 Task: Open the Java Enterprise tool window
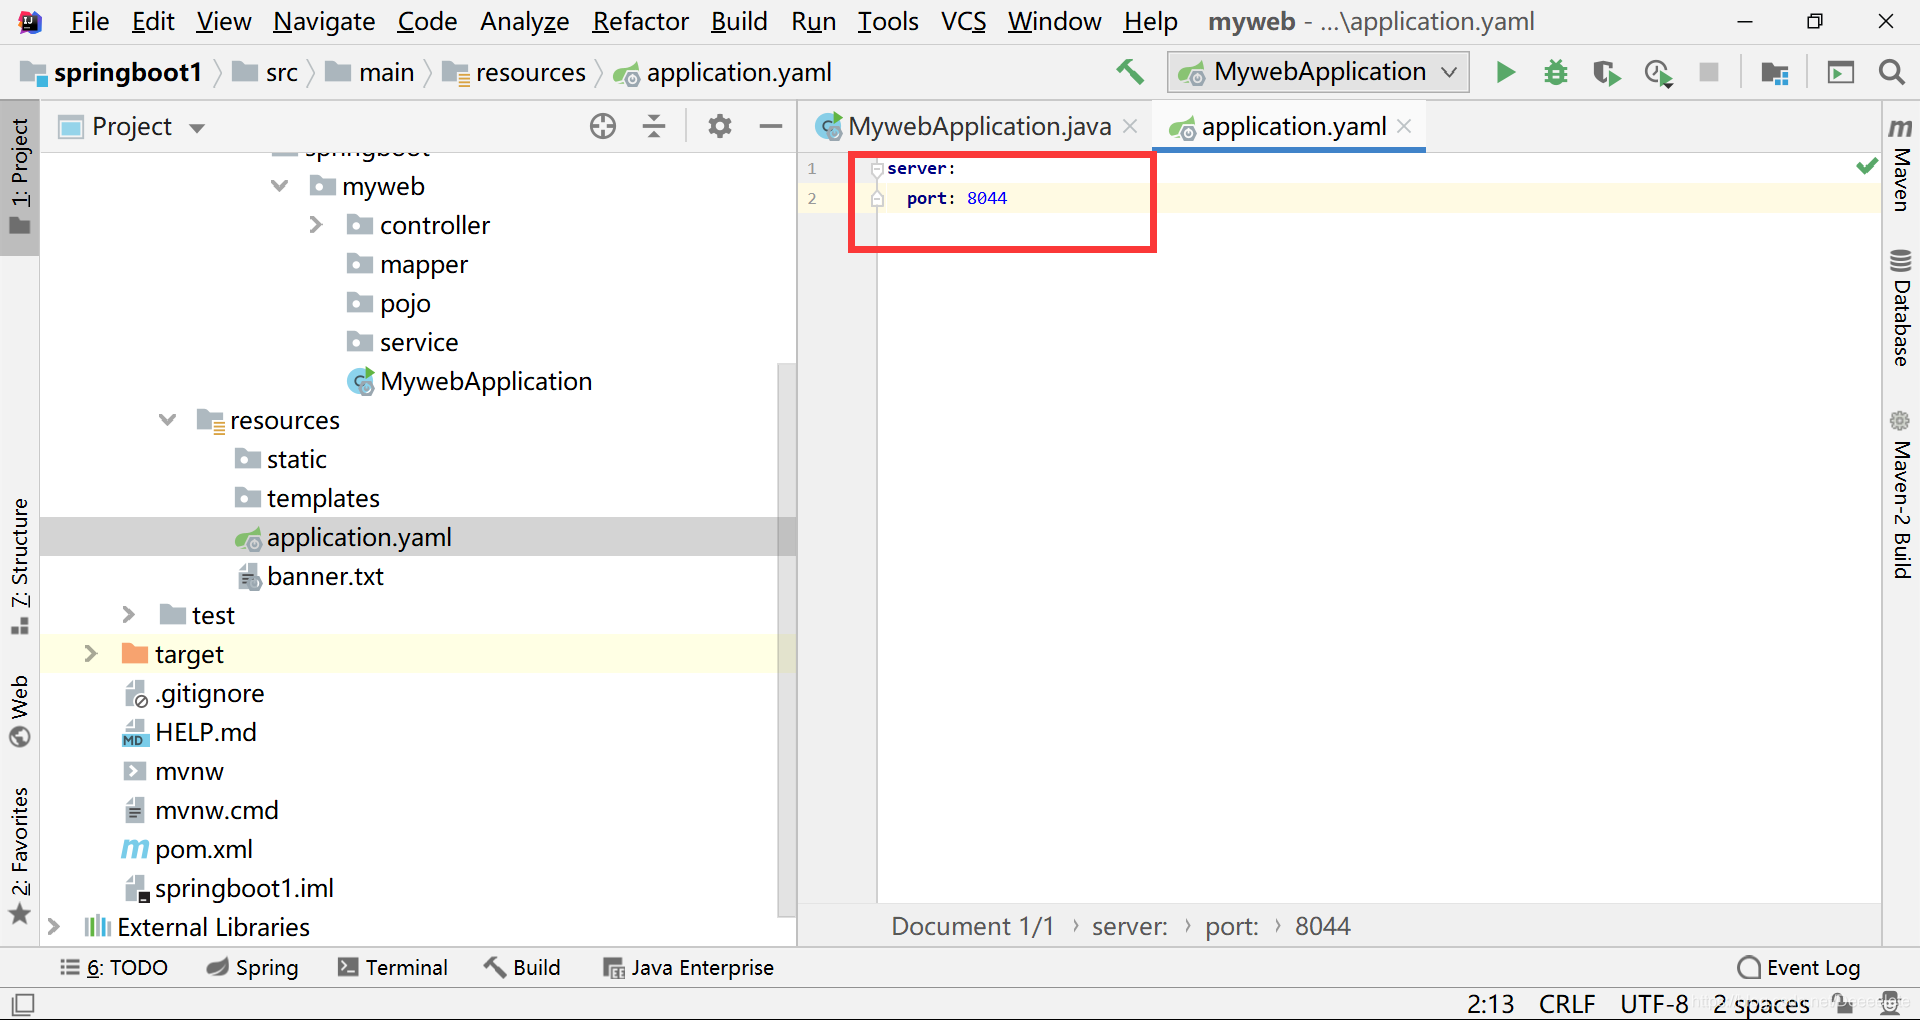point(689,968)
